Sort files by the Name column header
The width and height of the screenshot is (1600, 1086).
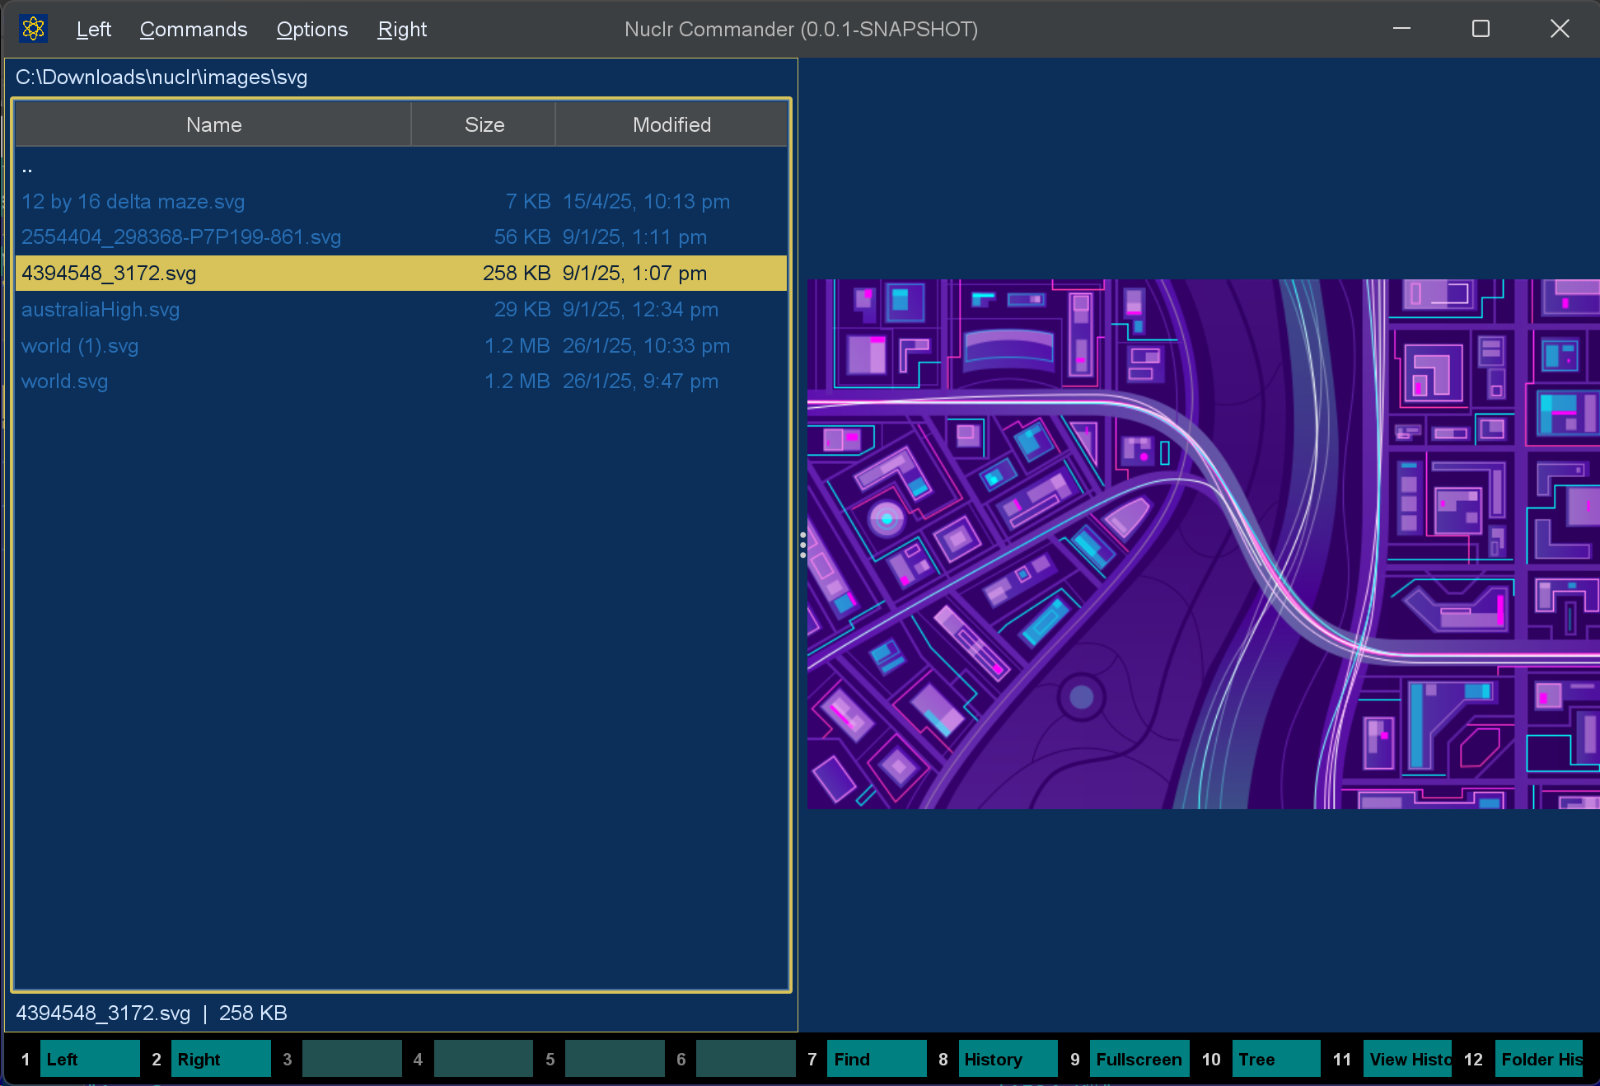coord(214,125)
